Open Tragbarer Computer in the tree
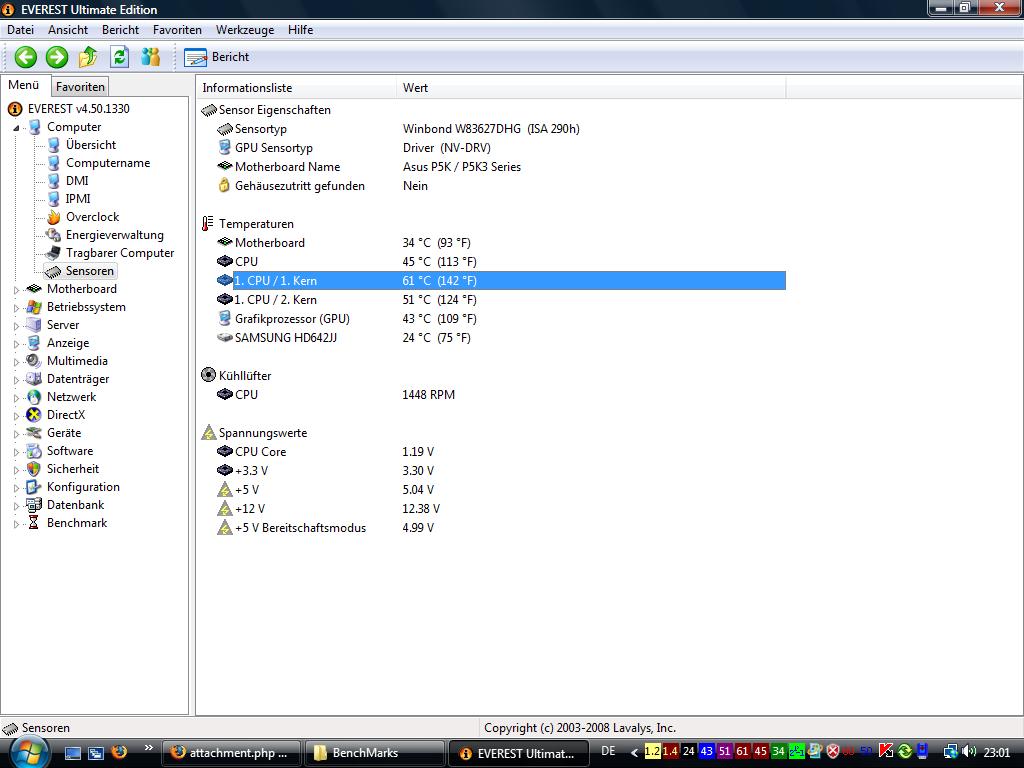1024x768 pixels. pyautogui.click(x=120, y=253)
